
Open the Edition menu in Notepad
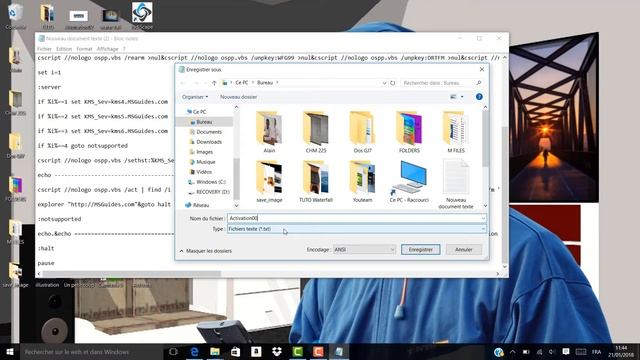click(64, 49)
